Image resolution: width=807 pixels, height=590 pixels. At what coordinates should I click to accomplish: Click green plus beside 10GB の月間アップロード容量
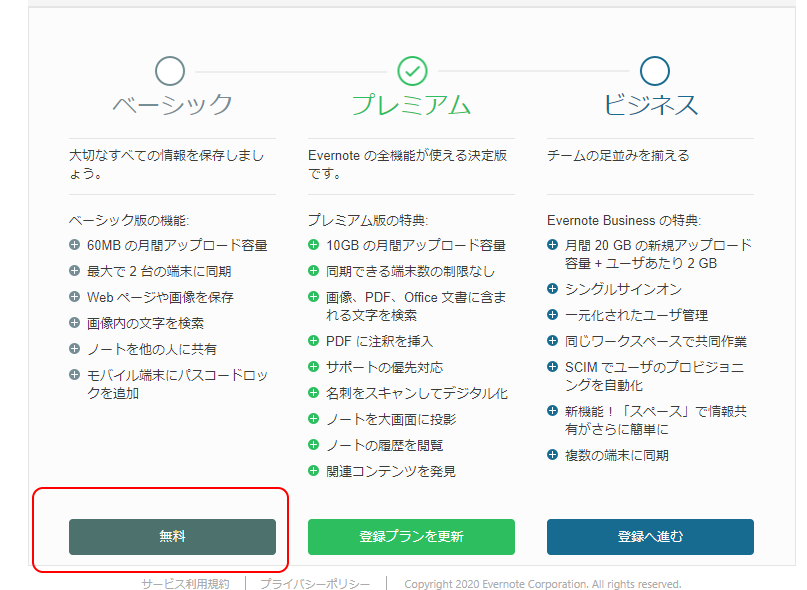pyautogui.click(x=313, y=245)
